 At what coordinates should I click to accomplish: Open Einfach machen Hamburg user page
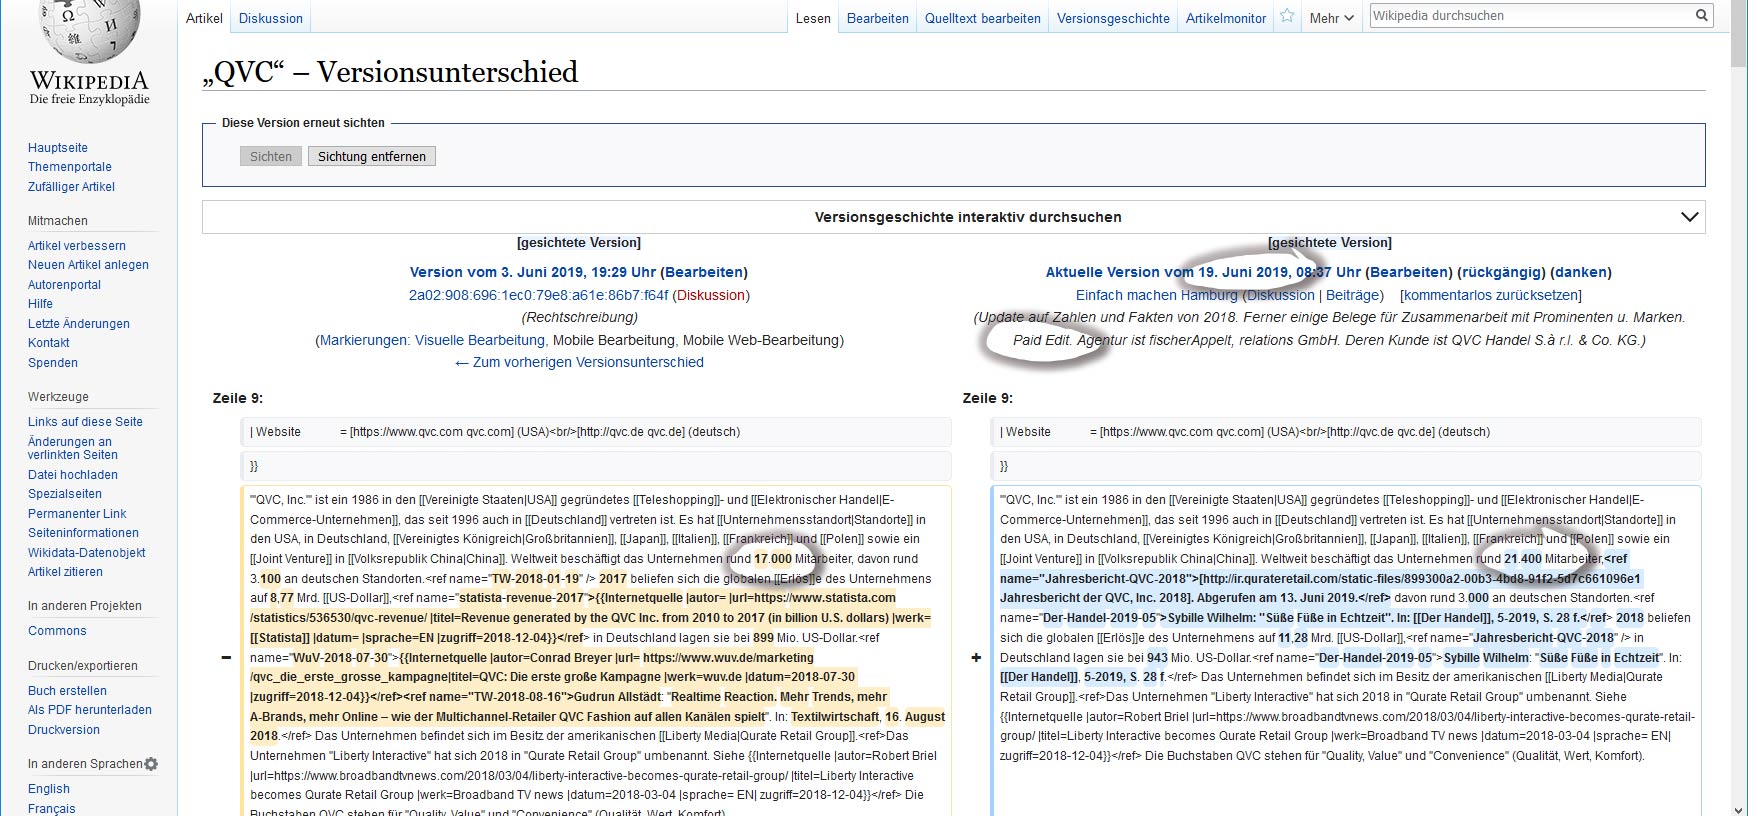click(1157, 295)
